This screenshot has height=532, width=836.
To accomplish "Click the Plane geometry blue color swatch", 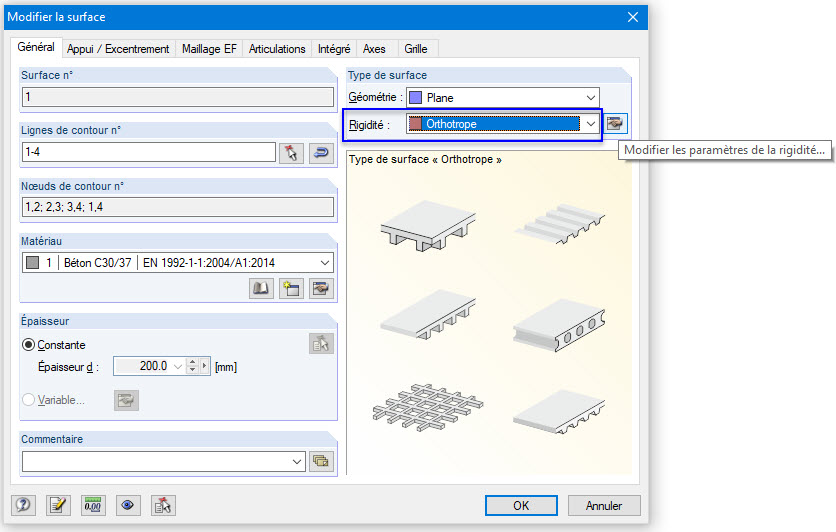I will click(x=415, y=98).
